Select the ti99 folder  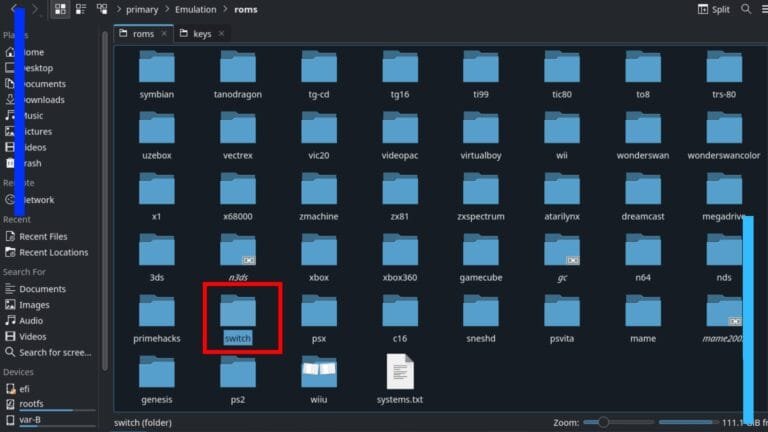(x=481, y=74)
